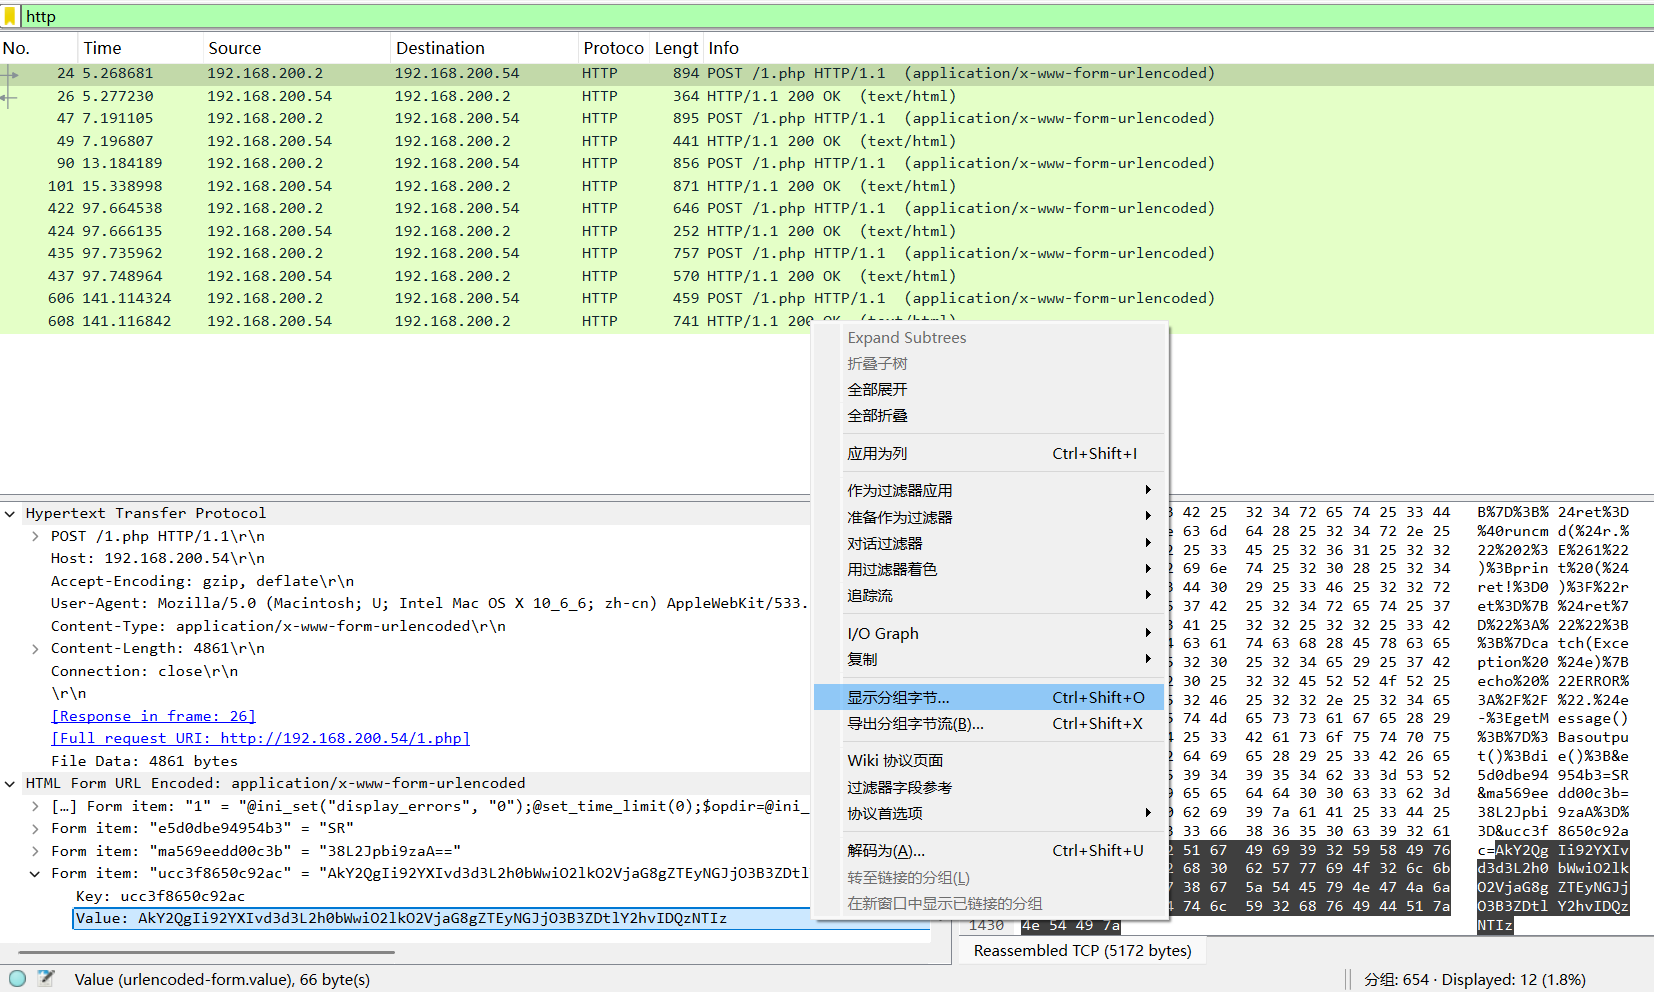1654x992 pixels.
Task: Select packet 101 with length 871
Action: [827, 186]
